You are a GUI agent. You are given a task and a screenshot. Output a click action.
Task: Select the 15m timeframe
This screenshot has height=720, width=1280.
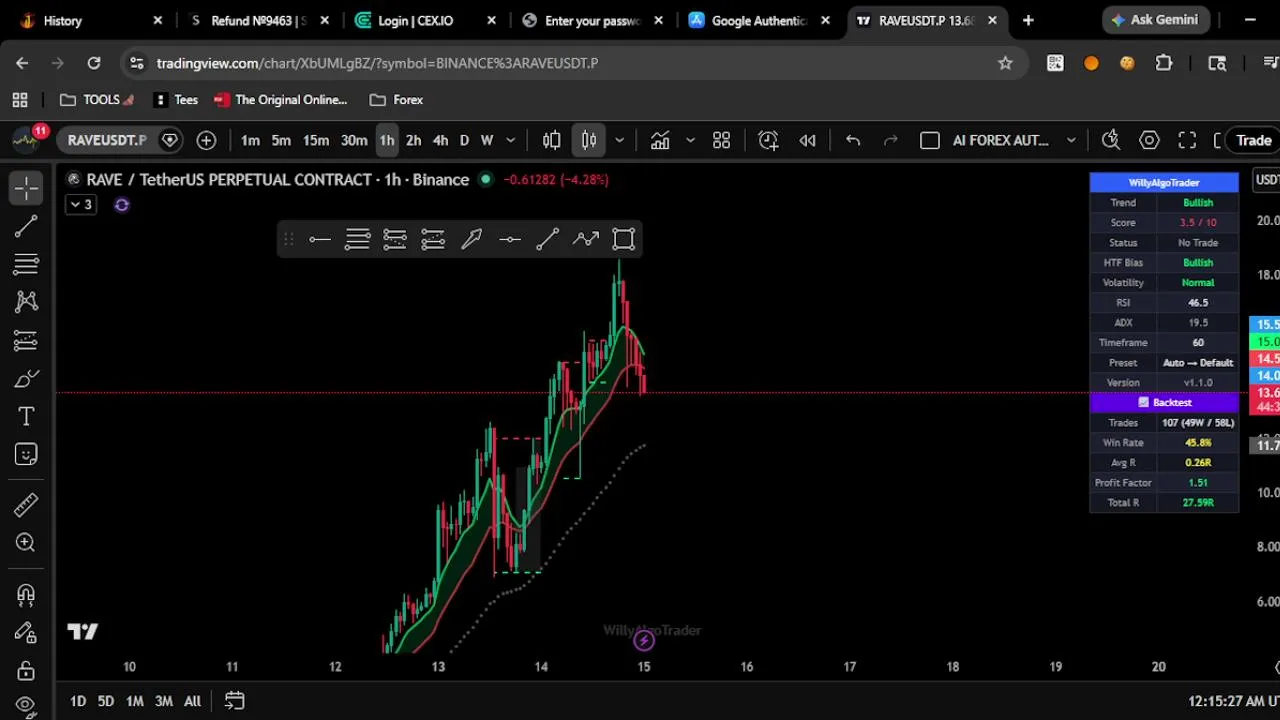coord(316,141)
